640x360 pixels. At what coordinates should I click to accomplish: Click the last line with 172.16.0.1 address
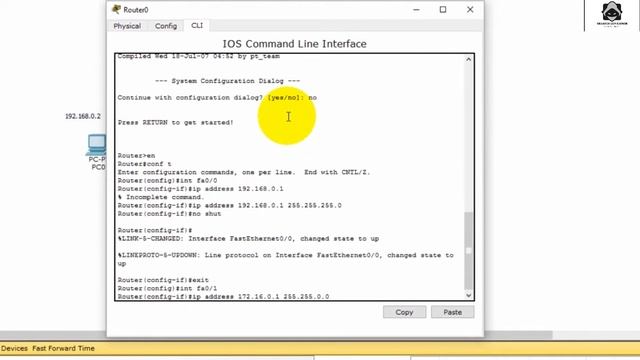(x=223, y=296)
